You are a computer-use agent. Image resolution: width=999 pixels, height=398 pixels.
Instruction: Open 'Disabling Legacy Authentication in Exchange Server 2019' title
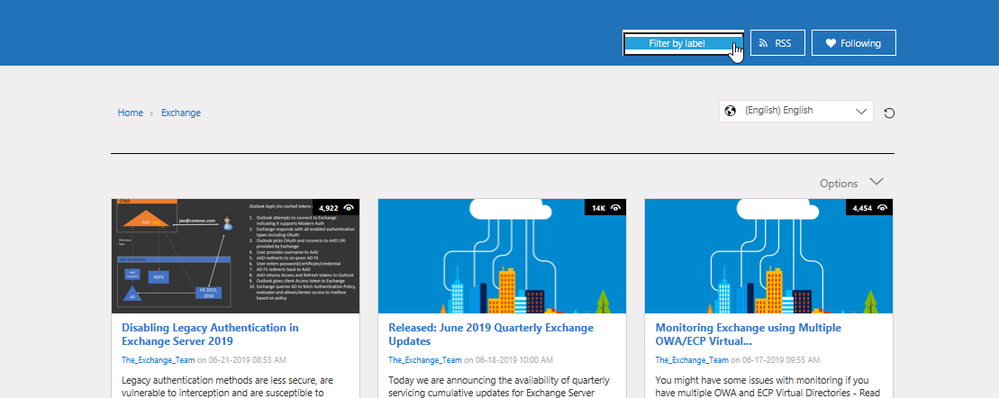pyautogui.click(x=210, y=334)
